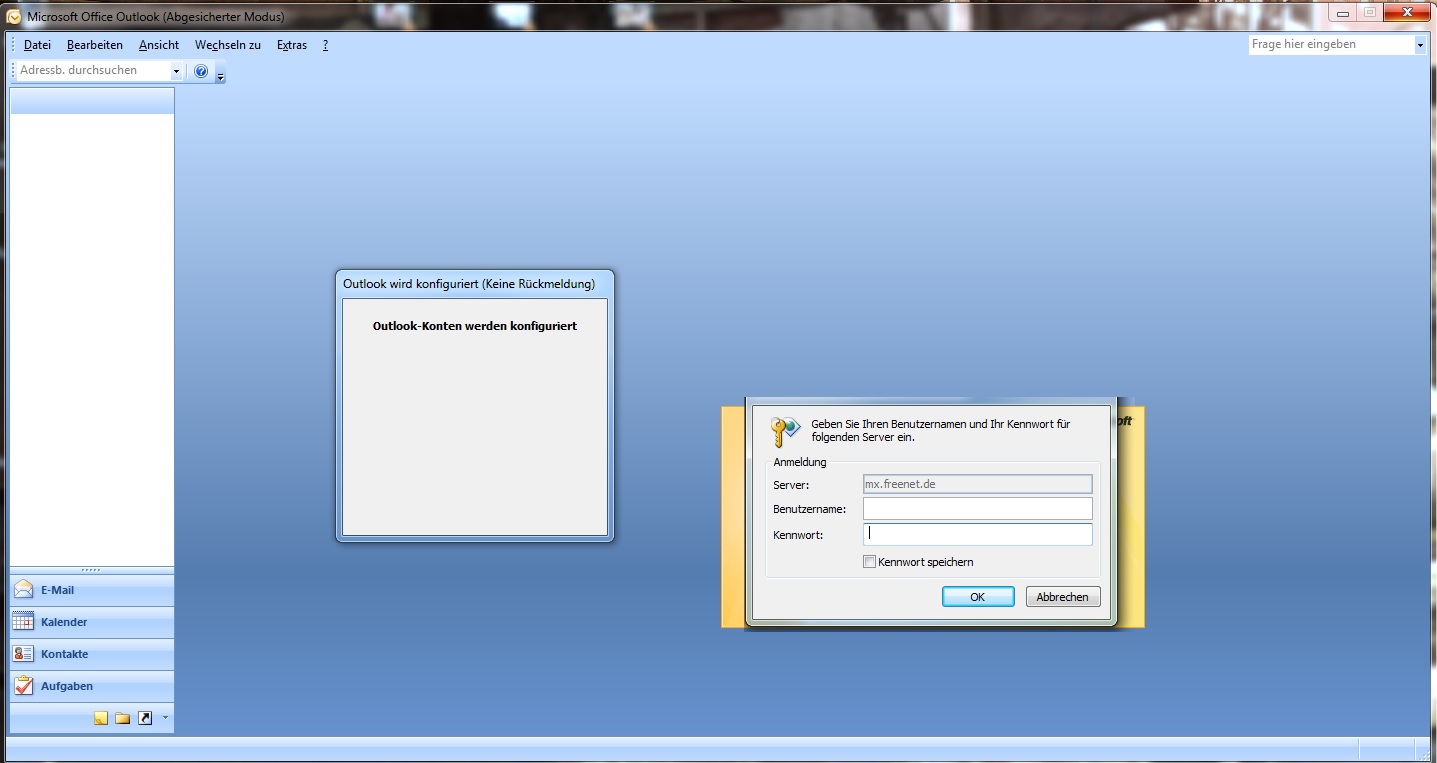The height and width of the screenshot is (763, 1437).
Task: Click into the Kennwort field
Action: pyautogui.click(x=977, y=534)
